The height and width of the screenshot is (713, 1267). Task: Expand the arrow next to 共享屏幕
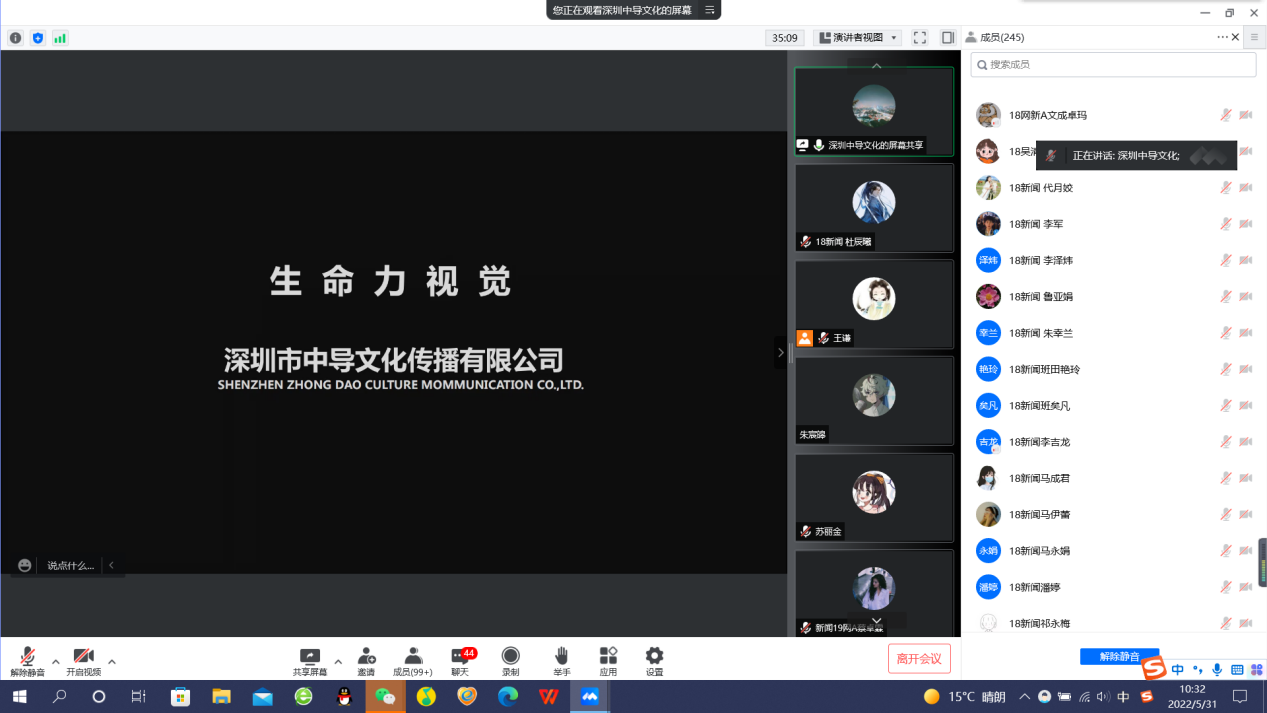[x=338, y=662]
